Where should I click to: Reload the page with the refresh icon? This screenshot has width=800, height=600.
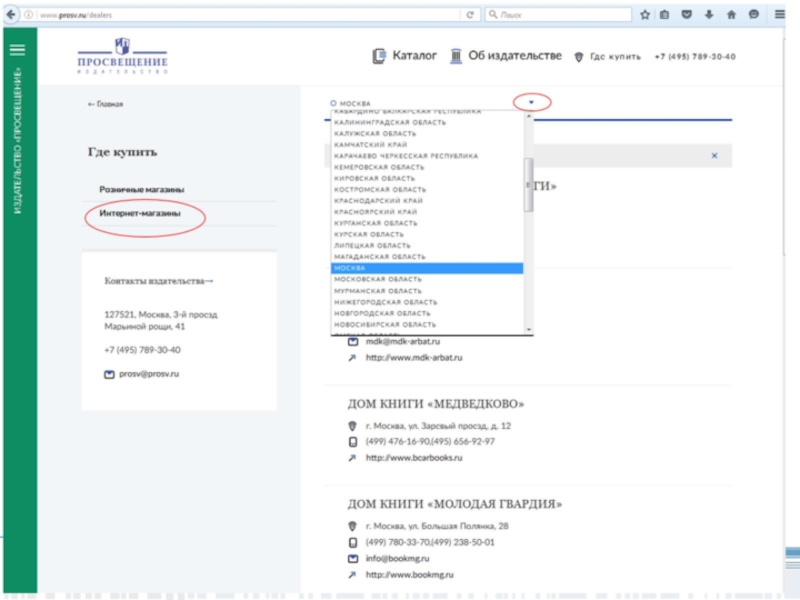(470, 15)
